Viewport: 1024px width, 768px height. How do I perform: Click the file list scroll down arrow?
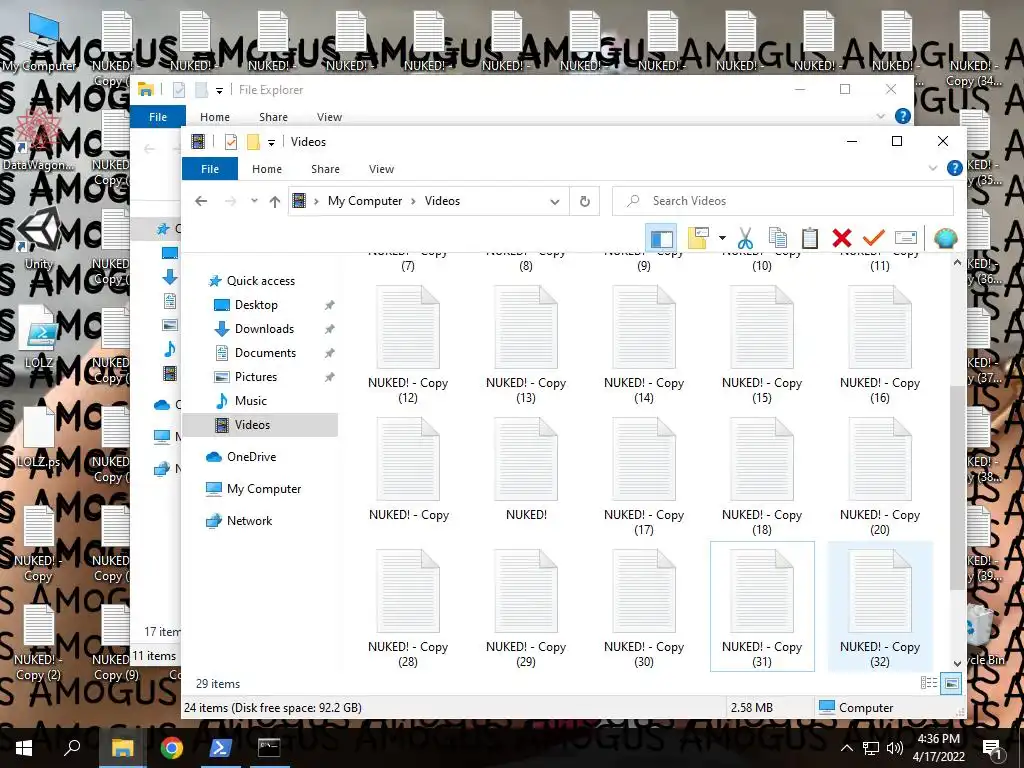(957, 664)
